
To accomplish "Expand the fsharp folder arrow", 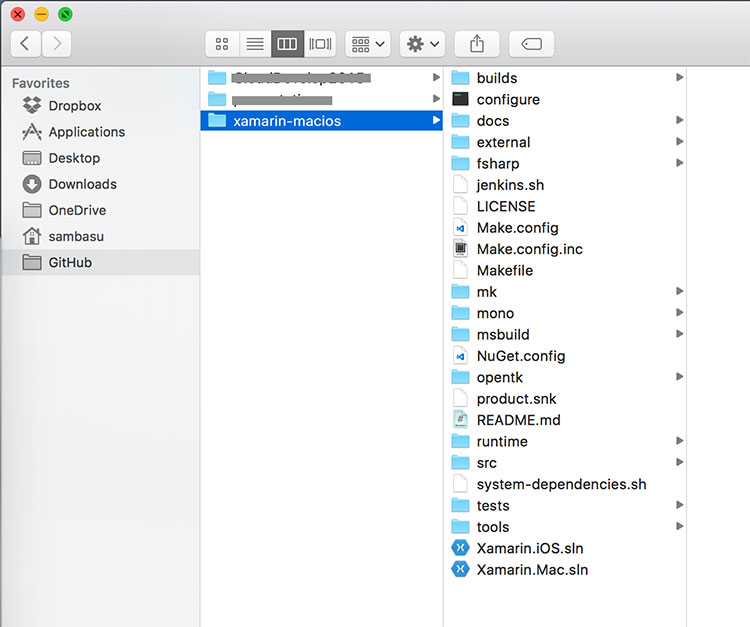I will [x=679, y=163].
